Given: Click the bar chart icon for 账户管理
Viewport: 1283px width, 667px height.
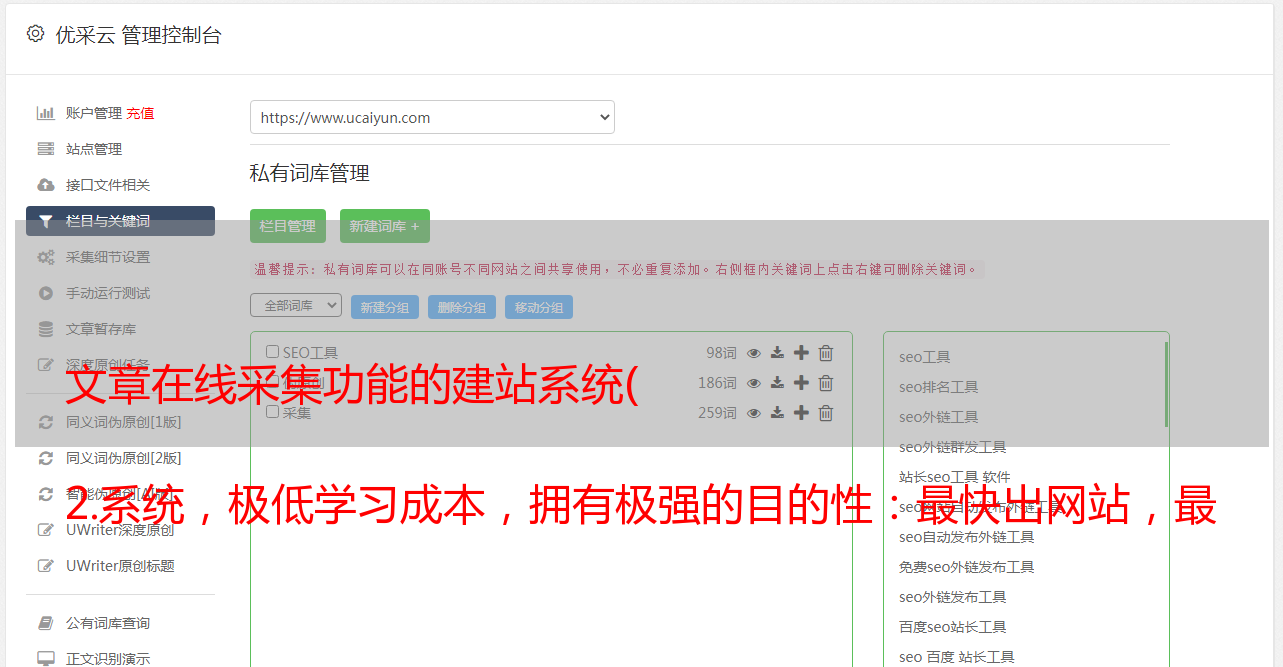Looking at the screenshot, I should click(x=46, y=113).
